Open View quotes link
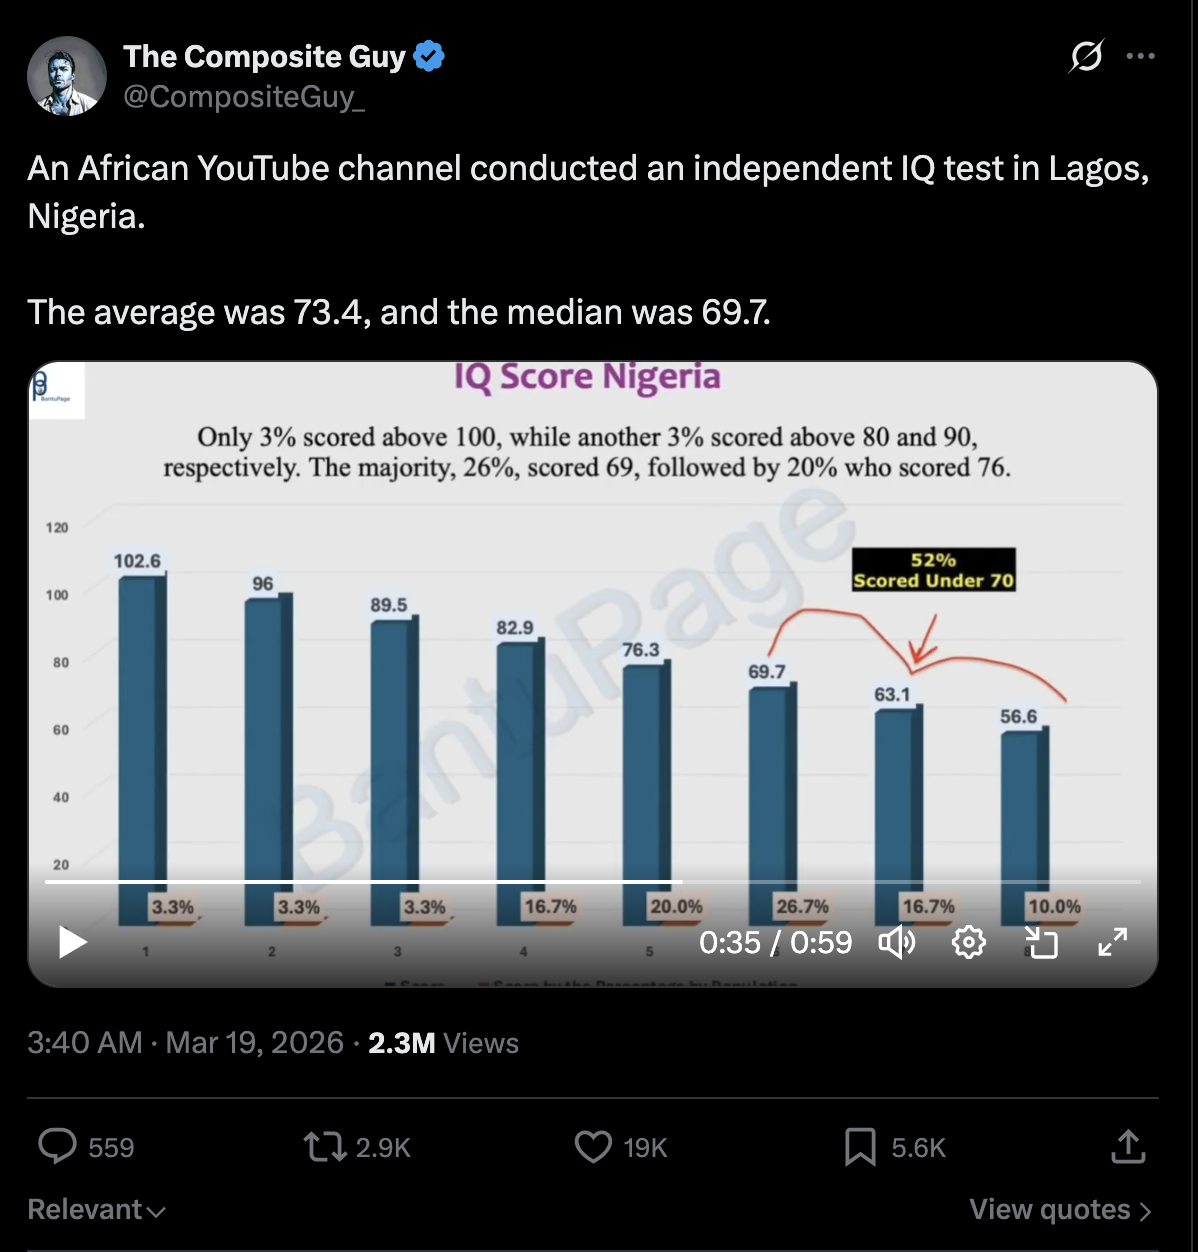This screenshot has width=1198, height=1252. tap(1061, 1210)
